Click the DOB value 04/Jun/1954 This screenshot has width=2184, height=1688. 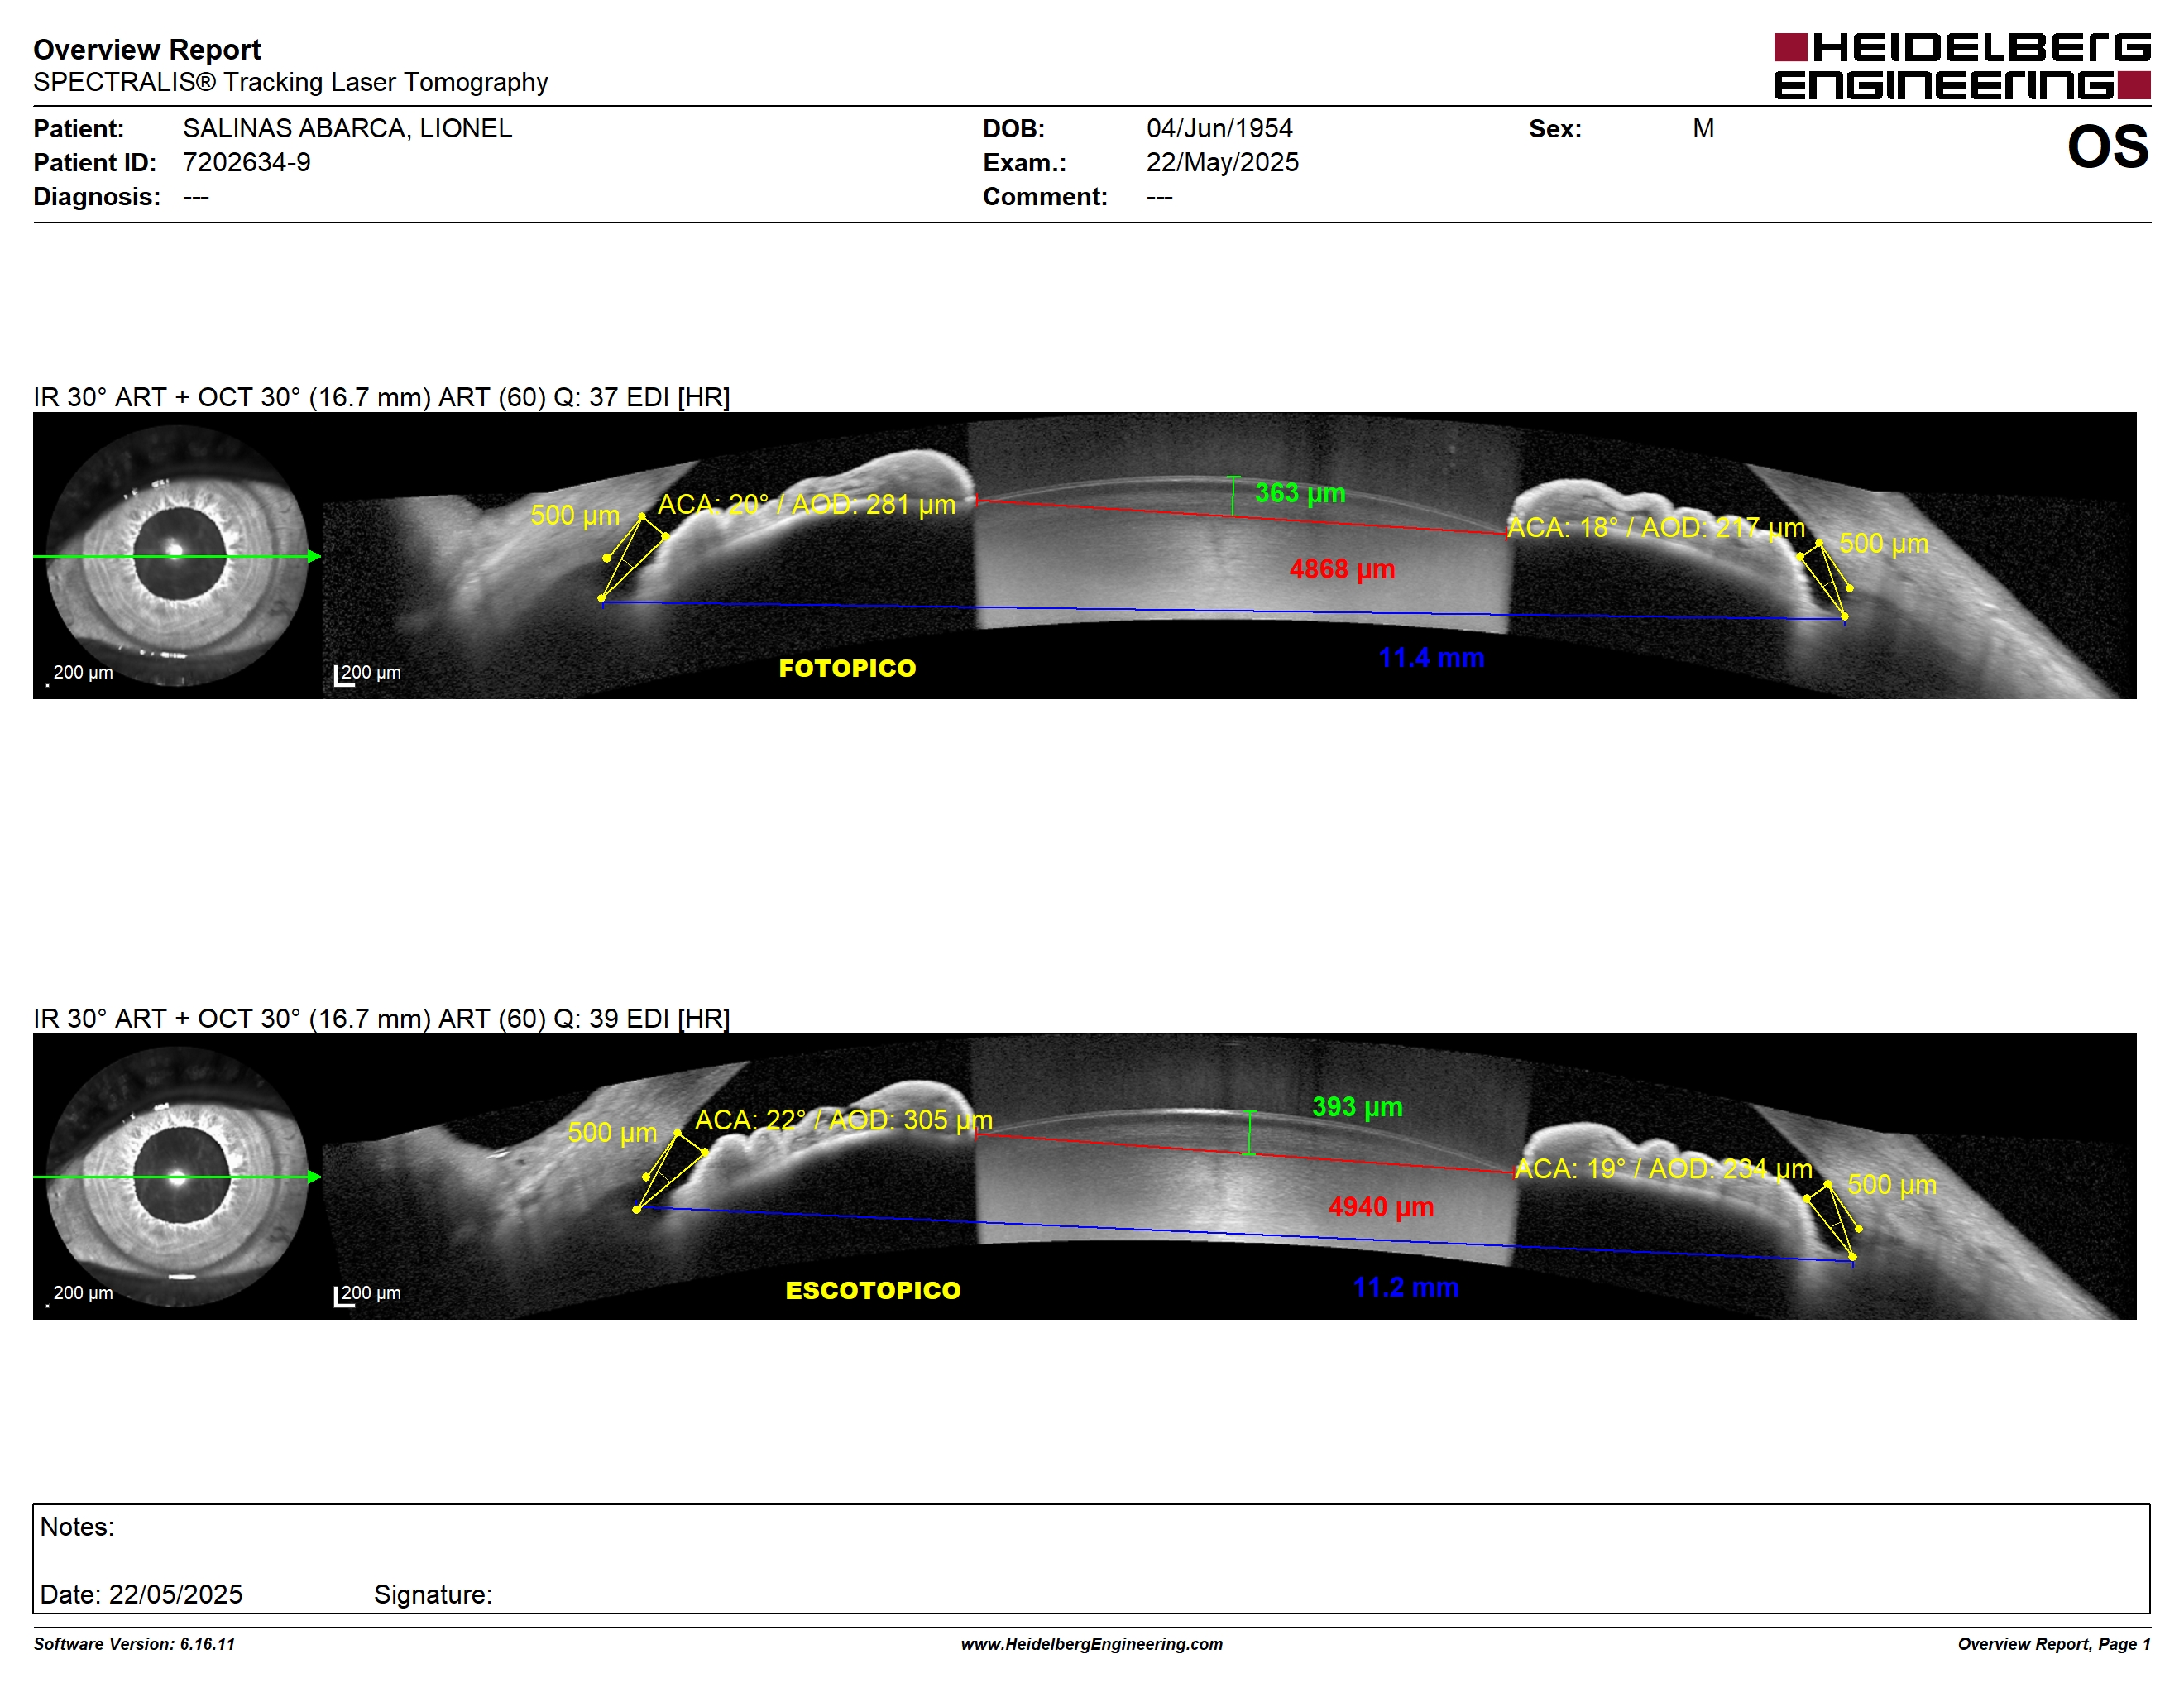[1219, 128]
